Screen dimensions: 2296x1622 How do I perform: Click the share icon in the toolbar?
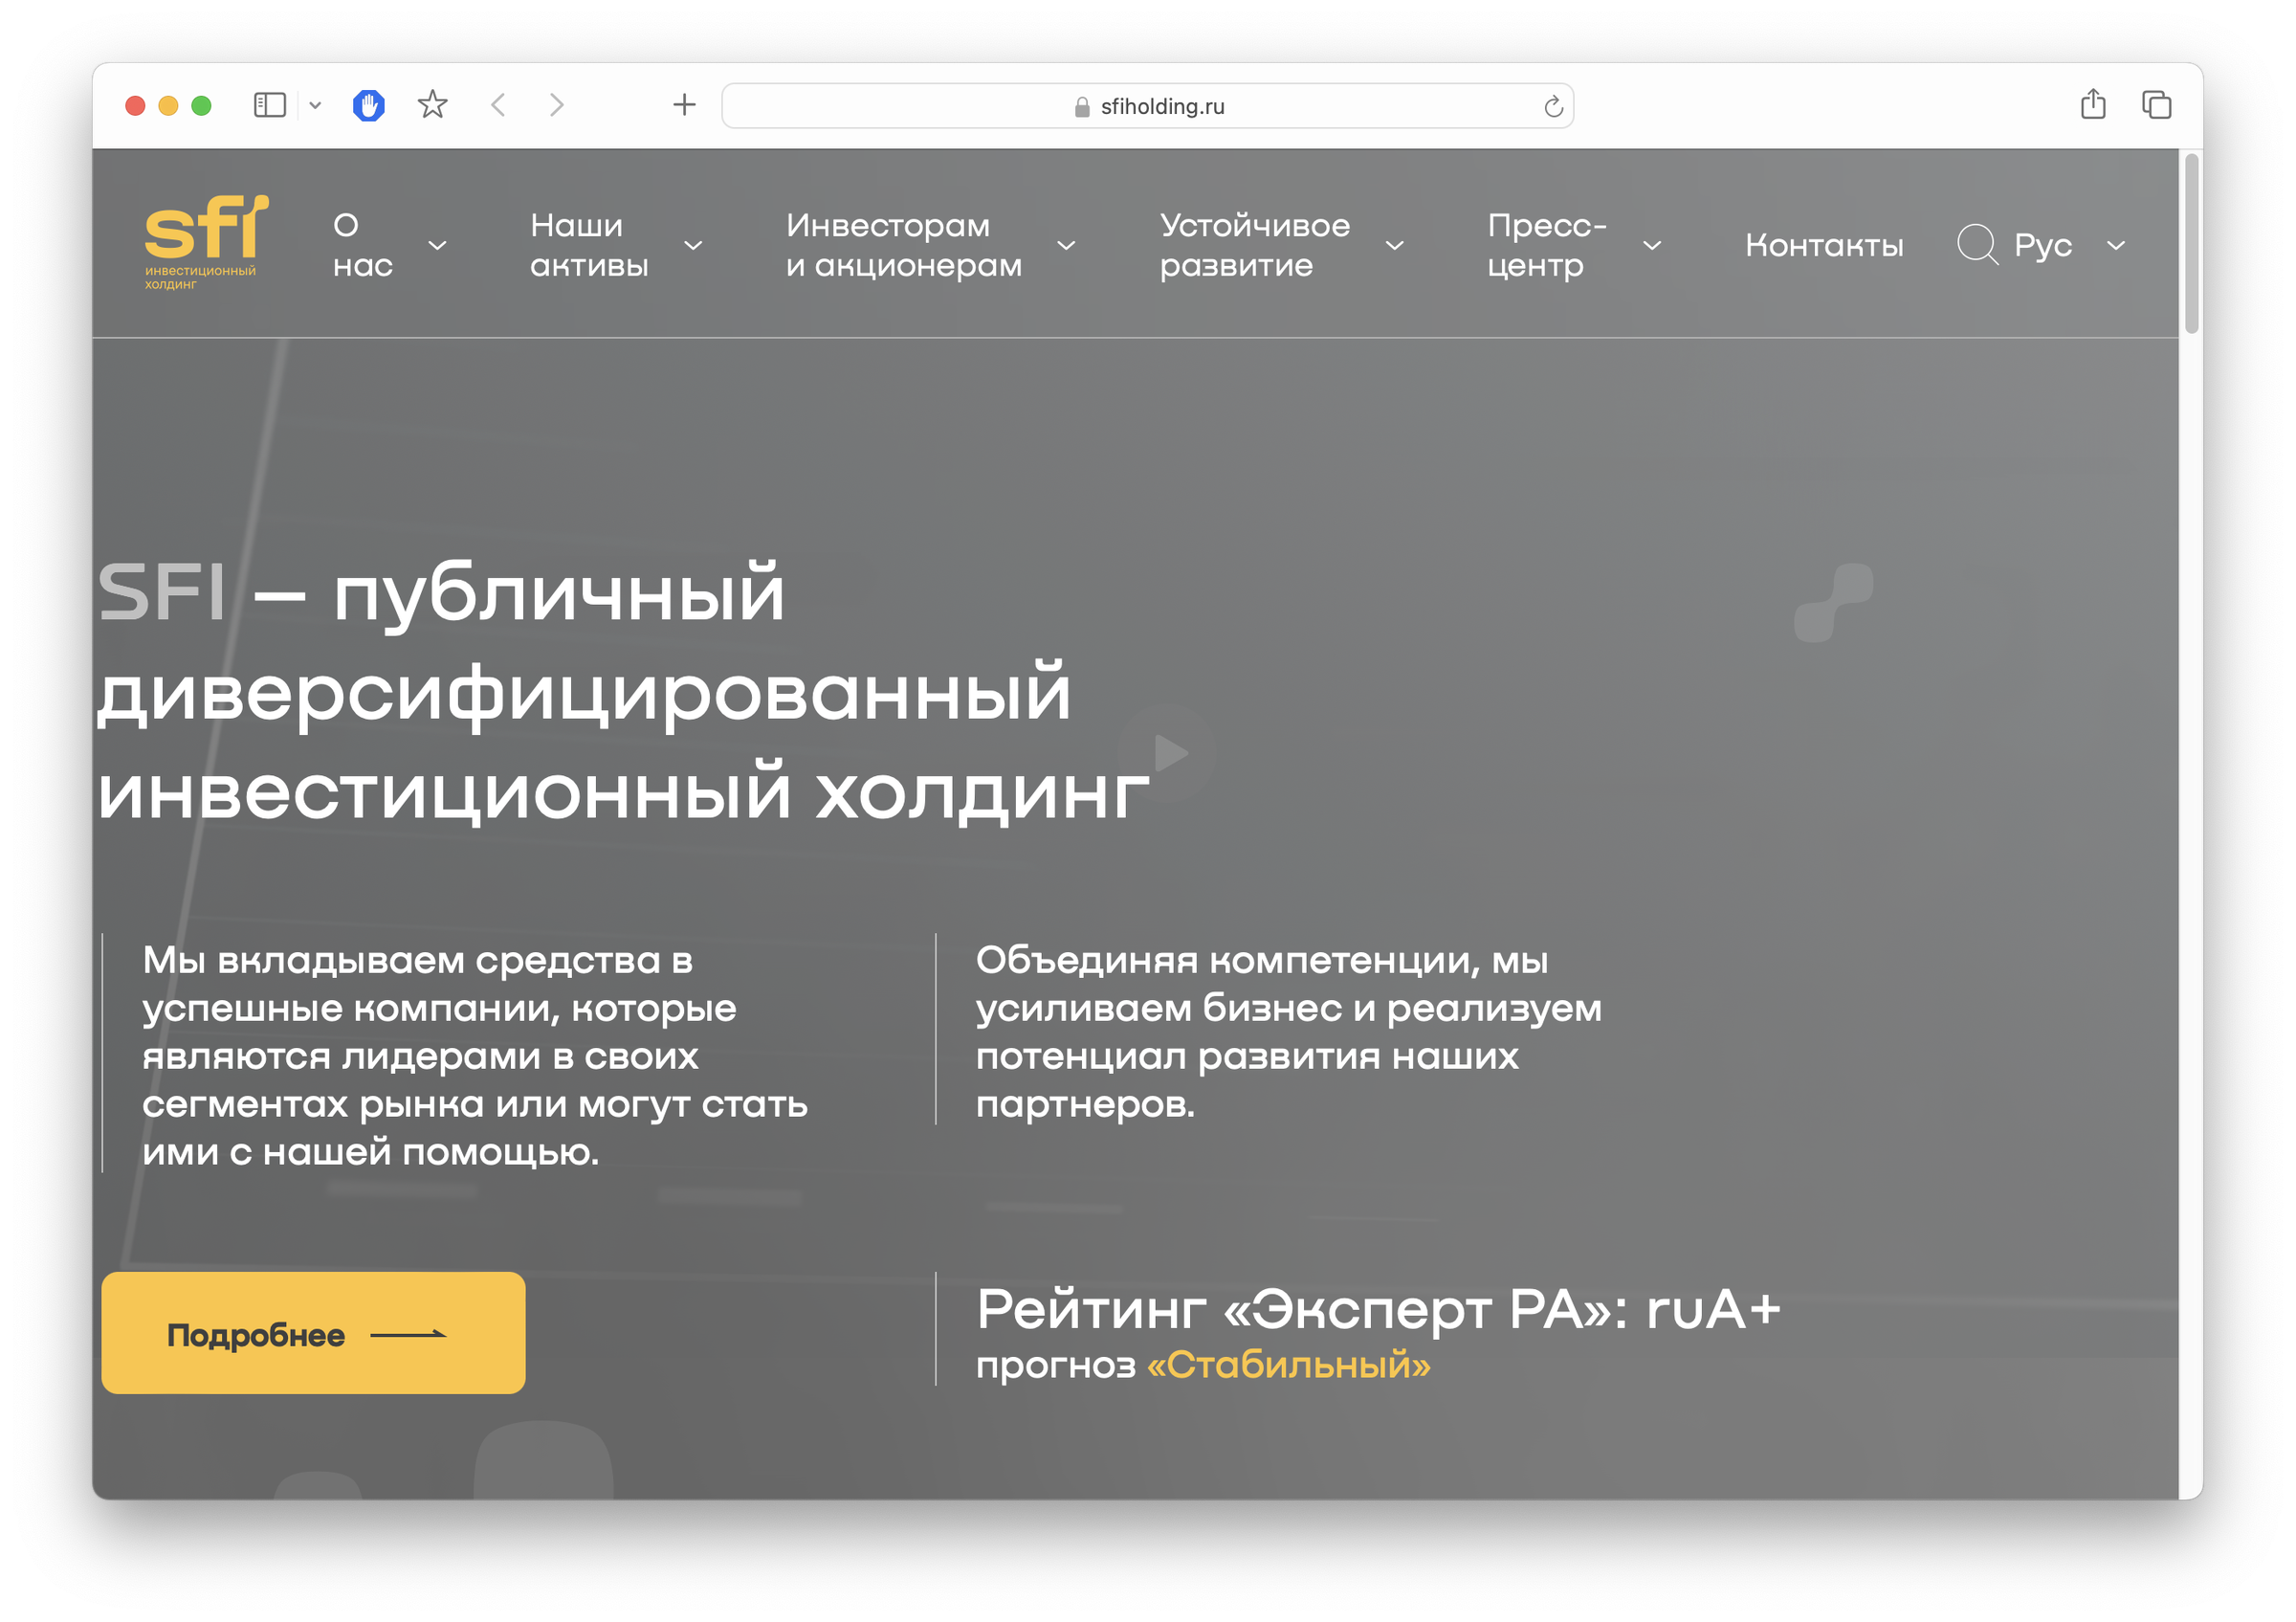[x=2093, y=105]
